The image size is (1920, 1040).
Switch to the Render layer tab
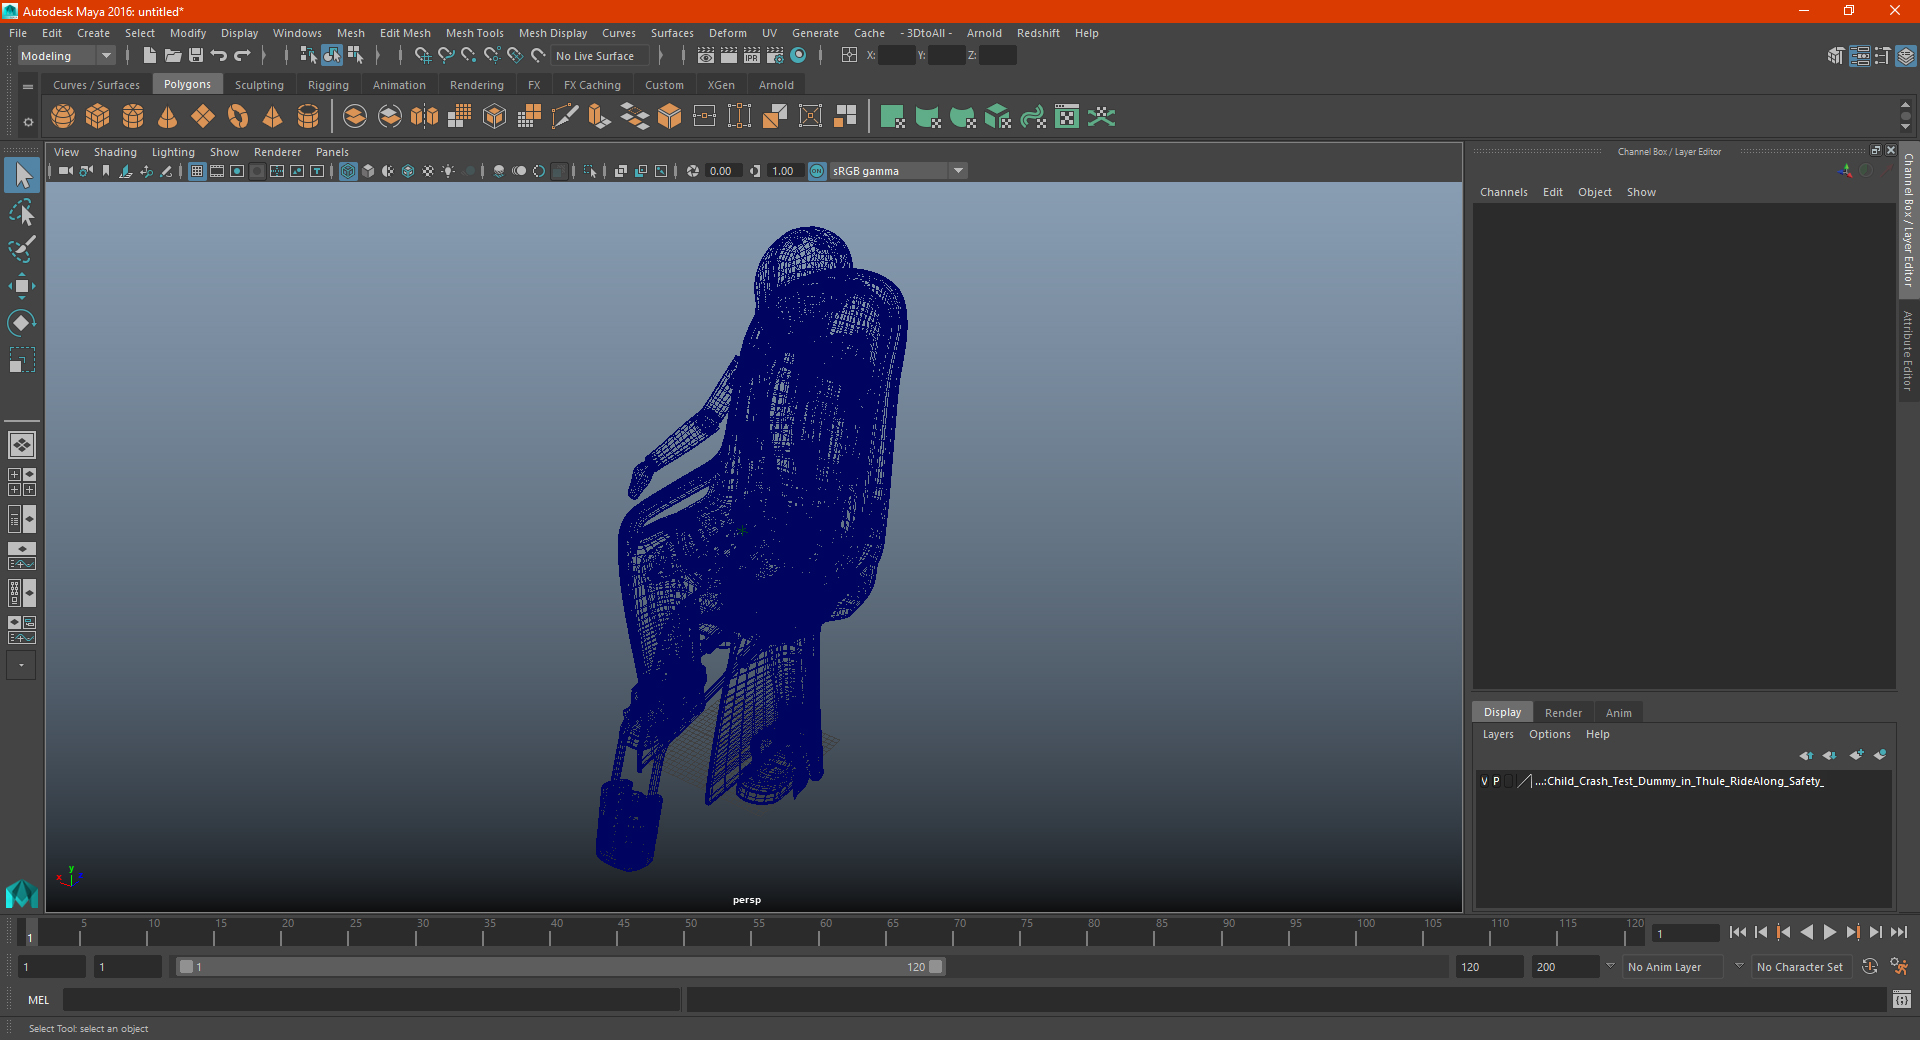pyautogui.click(x=1563, y=713)
